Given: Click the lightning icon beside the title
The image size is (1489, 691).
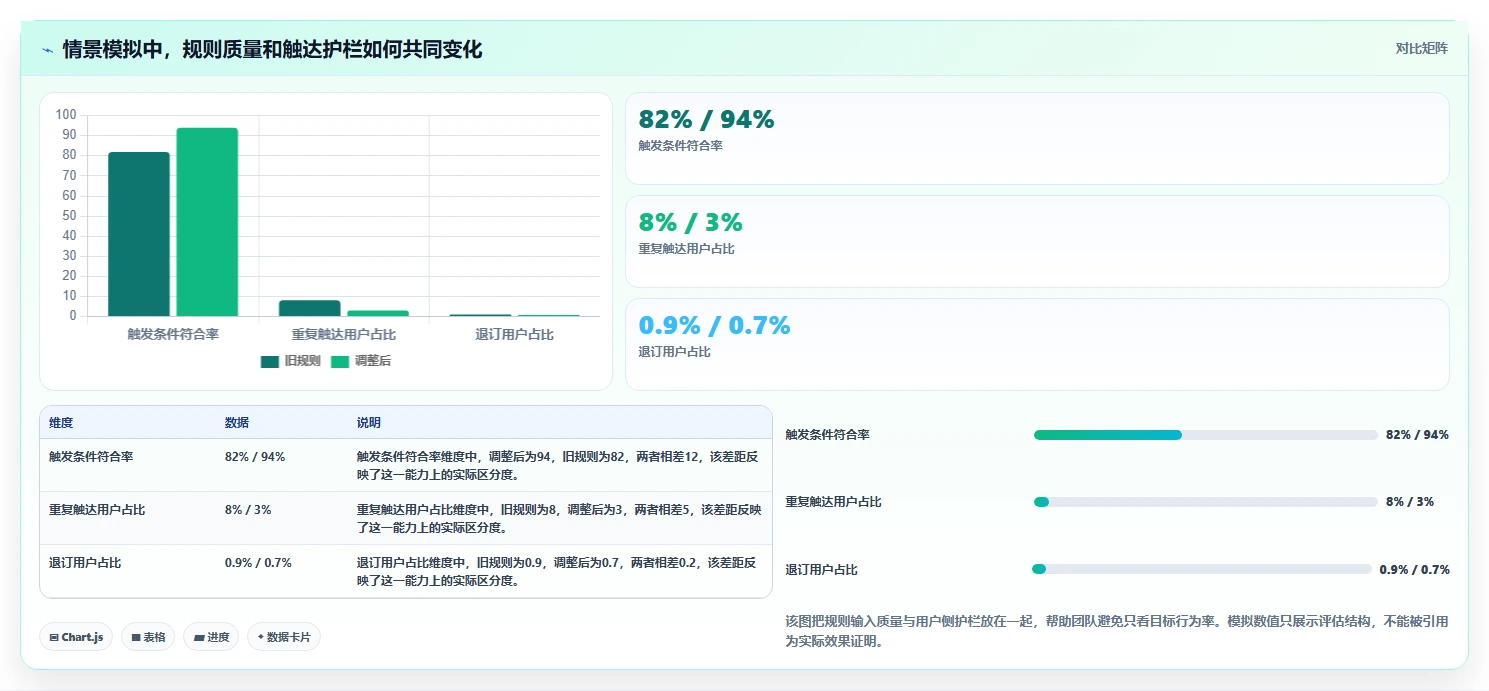Looking at the screenshot, I should [x=47, y=50].
